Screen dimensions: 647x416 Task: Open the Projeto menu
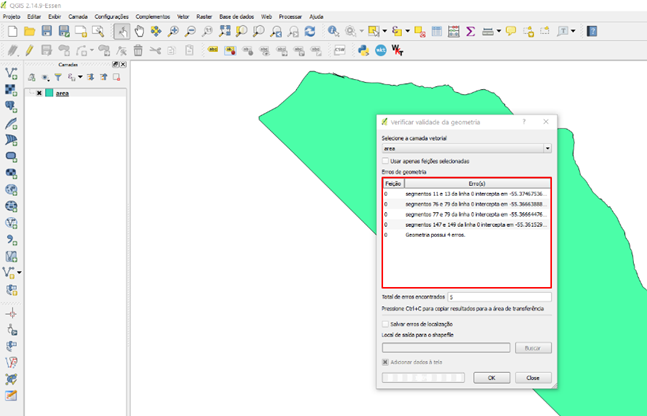tap(12, 17)
